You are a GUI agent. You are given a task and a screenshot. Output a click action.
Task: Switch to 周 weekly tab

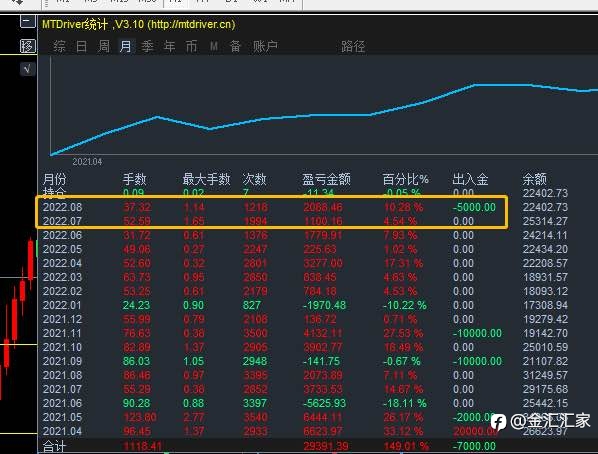pos(103,47)
